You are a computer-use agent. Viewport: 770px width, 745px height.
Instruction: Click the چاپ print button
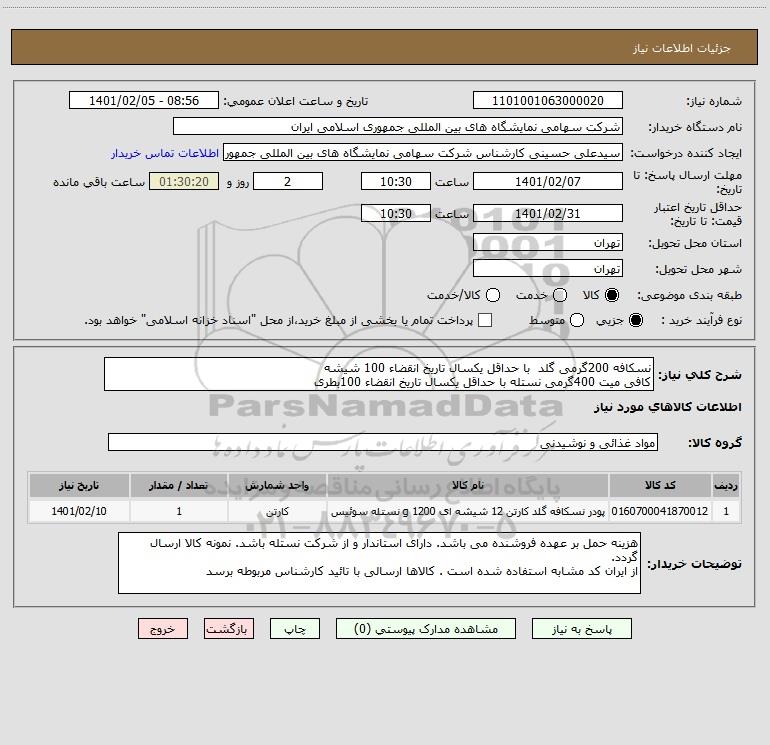[x=295, y=629]
